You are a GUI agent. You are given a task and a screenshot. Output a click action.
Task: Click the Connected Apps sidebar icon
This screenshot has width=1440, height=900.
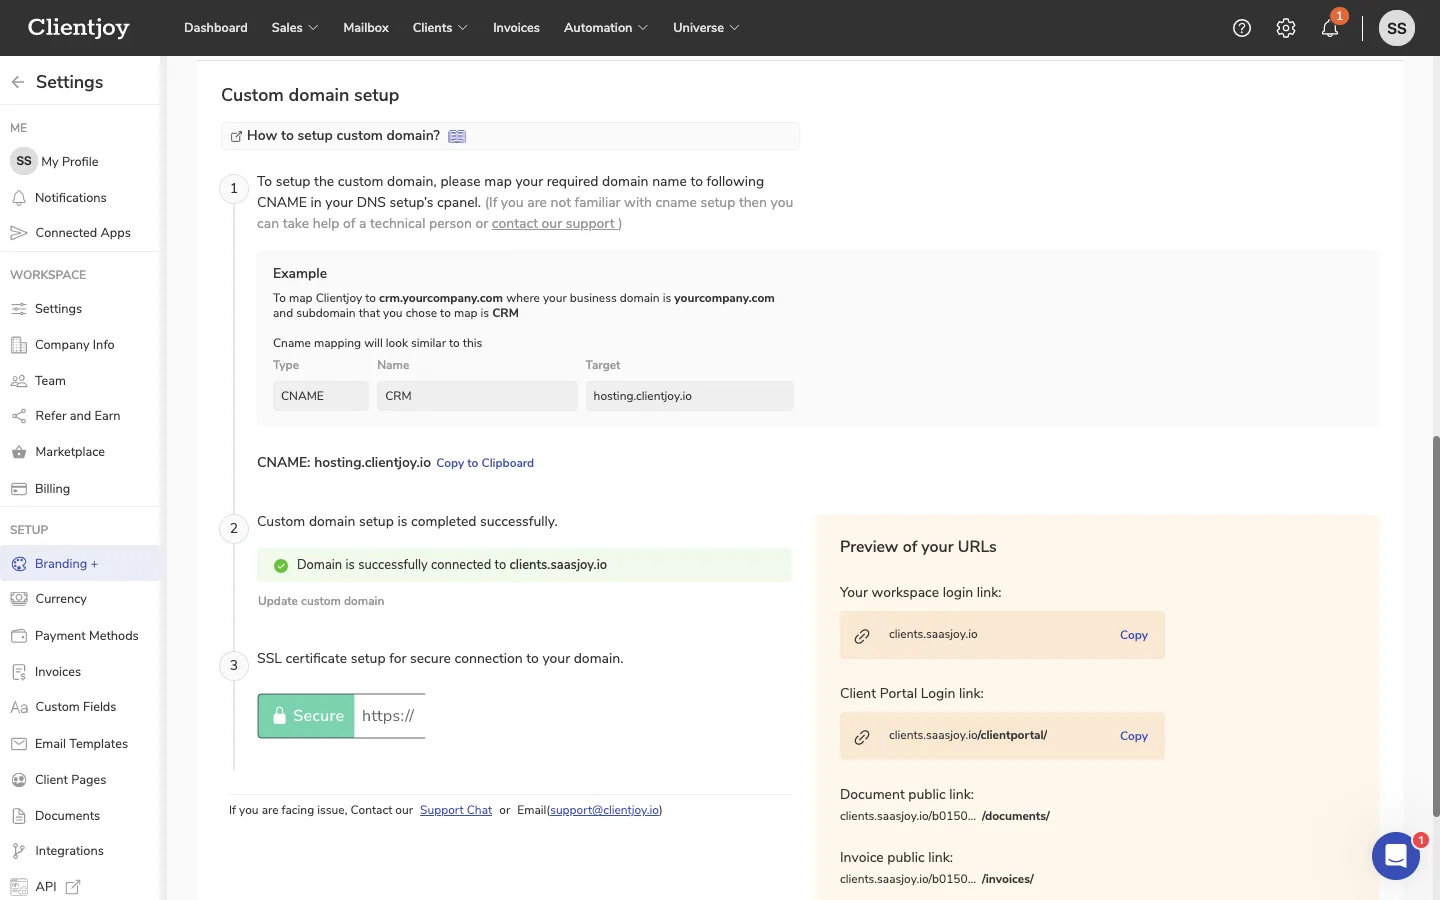pyautogui.click(x=19, y=233)
